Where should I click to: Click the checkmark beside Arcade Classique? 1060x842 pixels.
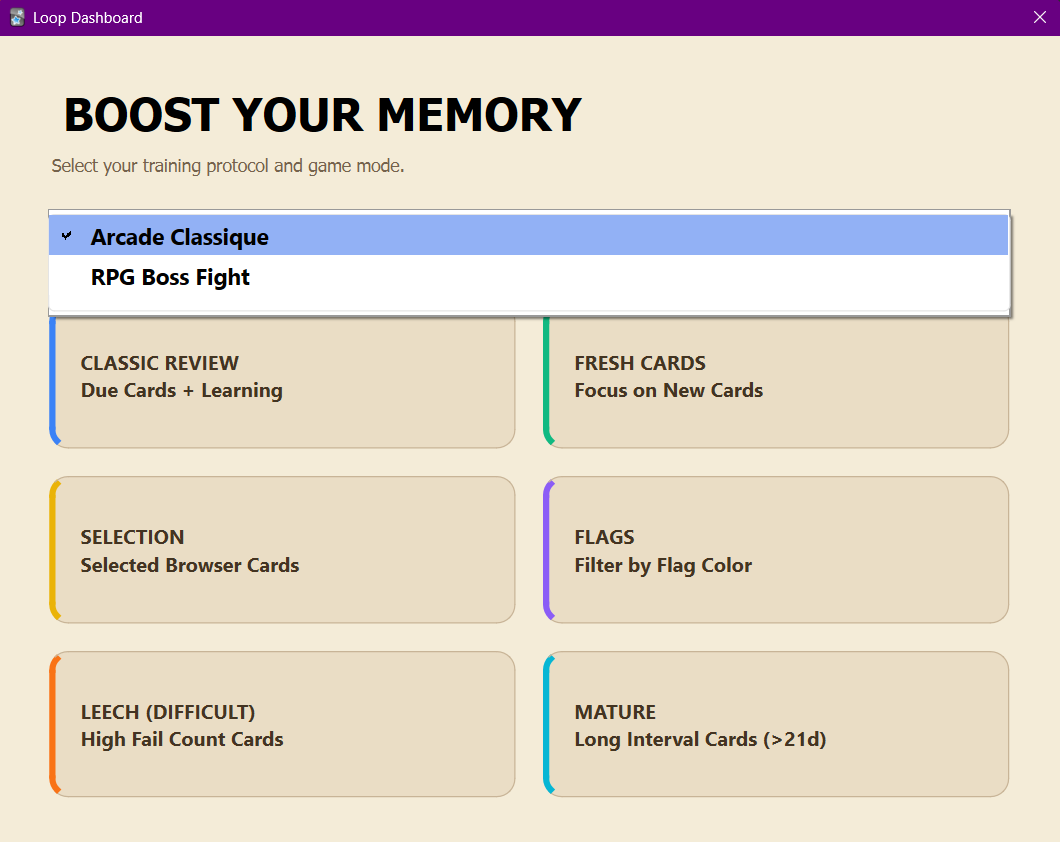[x=66, y=235]
